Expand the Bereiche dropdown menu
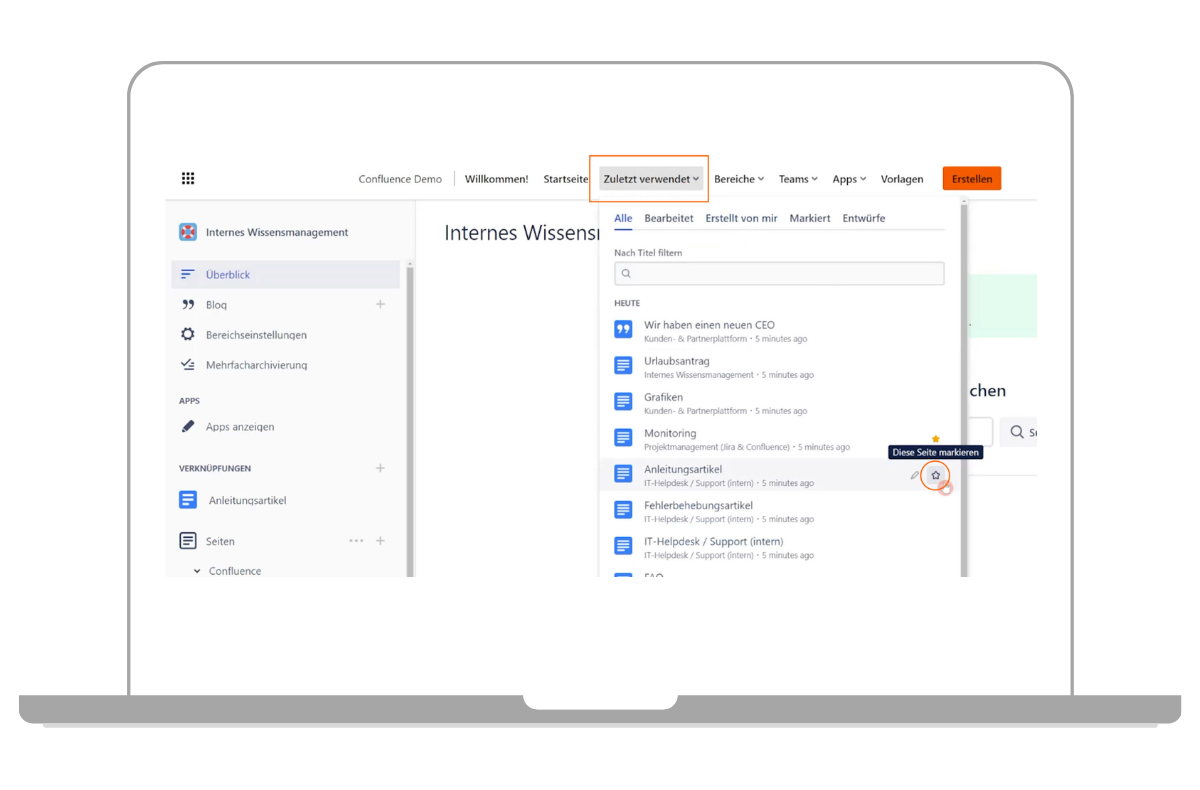Viewport: 1200px width, 790px height. (x=739, y=179)
